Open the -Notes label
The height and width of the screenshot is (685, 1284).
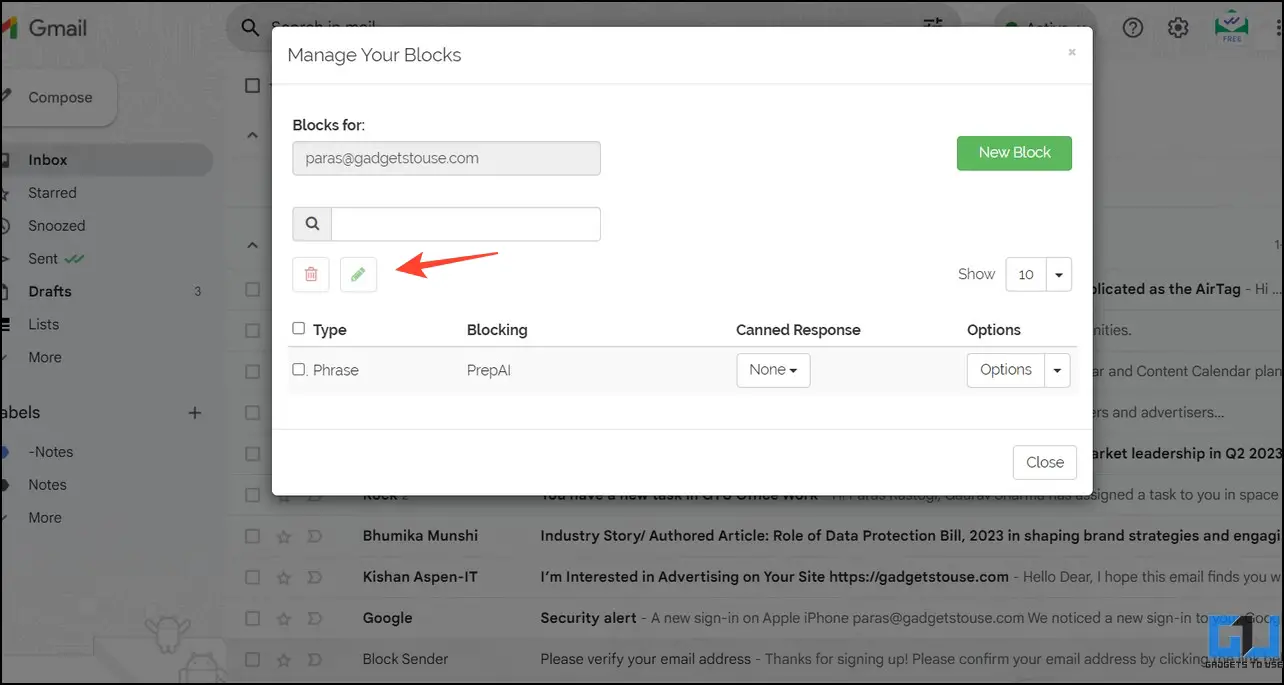click(x=51, y=452)
